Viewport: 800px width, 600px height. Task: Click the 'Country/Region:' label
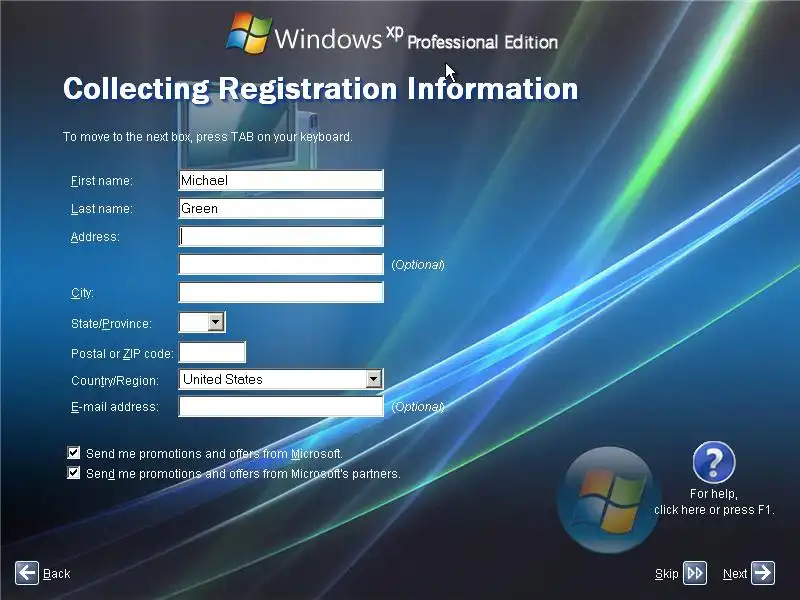[x=115, y=381]
